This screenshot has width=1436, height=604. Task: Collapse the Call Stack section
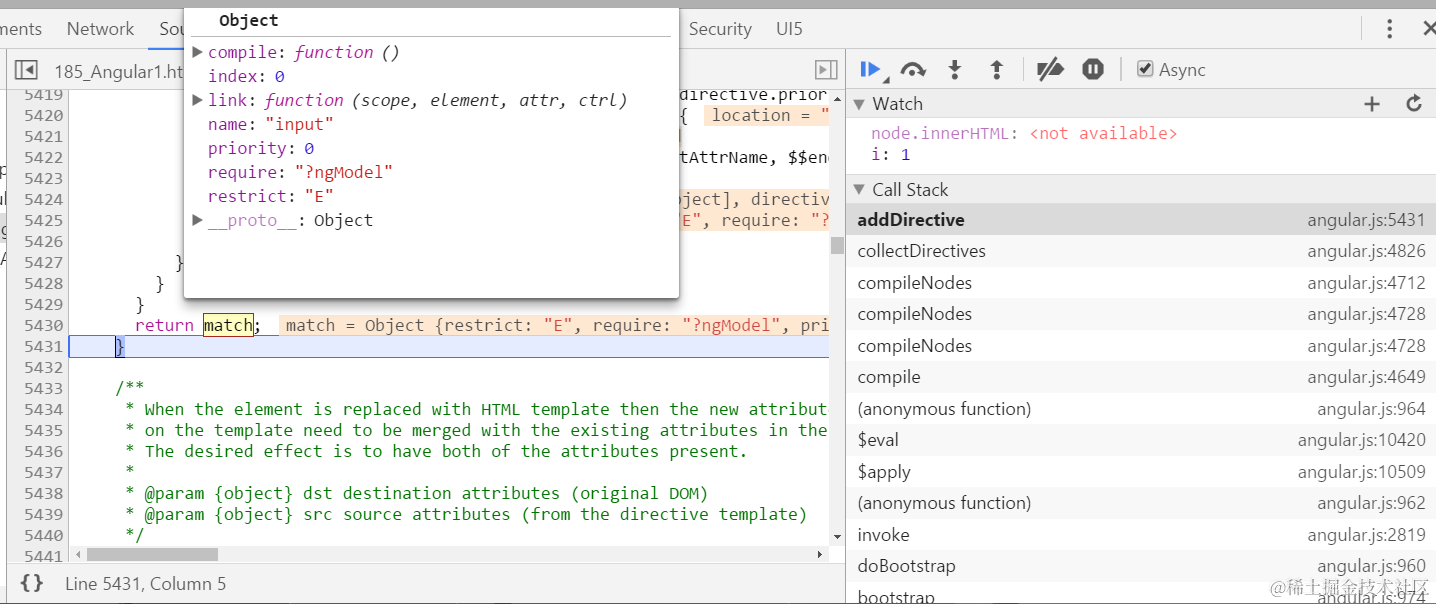[x=858, y=190]
